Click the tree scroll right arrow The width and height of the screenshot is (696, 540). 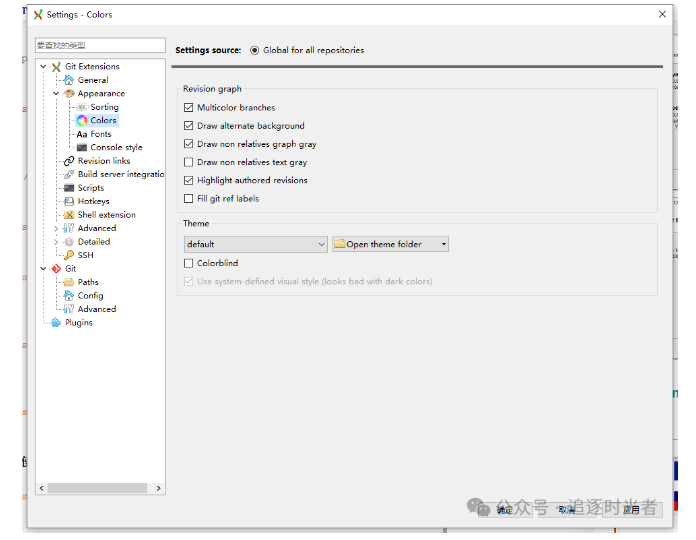click(158, 489)
